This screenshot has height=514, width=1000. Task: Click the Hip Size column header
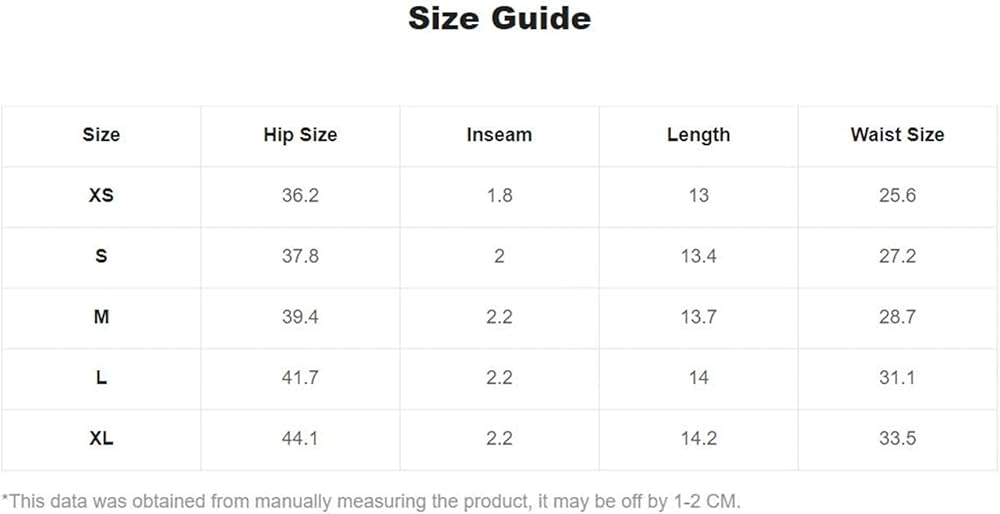click(300, 135)
